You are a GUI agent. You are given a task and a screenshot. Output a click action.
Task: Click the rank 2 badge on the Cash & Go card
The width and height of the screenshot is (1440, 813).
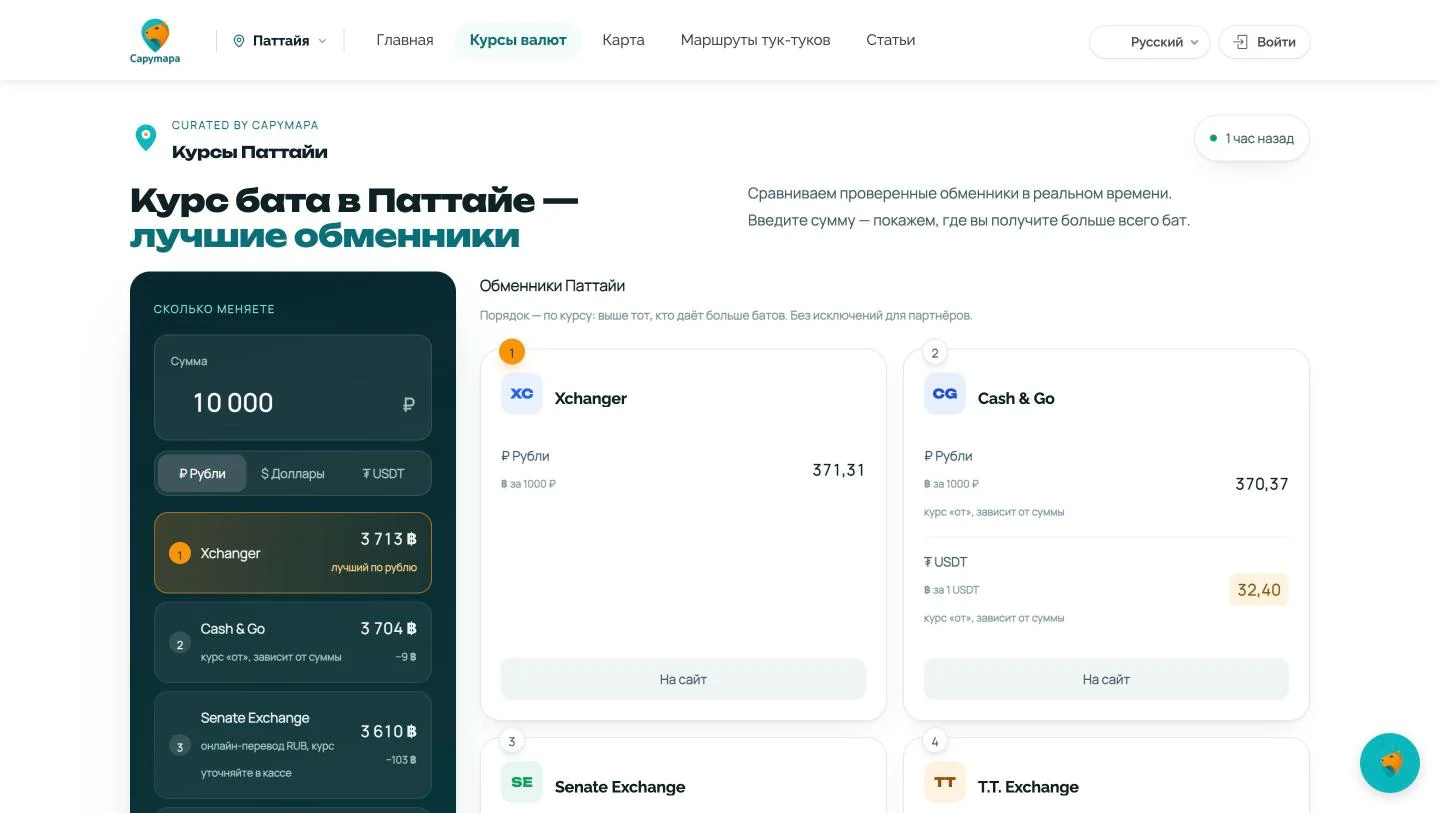click(x=935, y=353)
